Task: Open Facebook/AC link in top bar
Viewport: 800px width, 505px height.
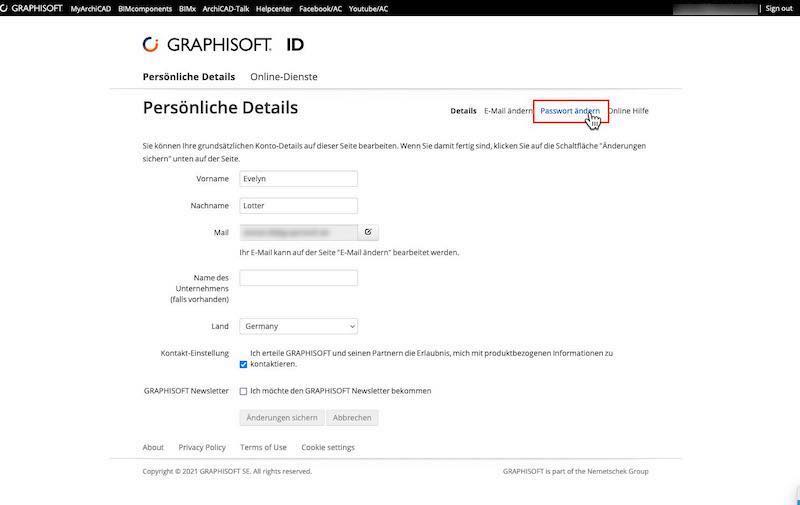Action: pos(320,9)
